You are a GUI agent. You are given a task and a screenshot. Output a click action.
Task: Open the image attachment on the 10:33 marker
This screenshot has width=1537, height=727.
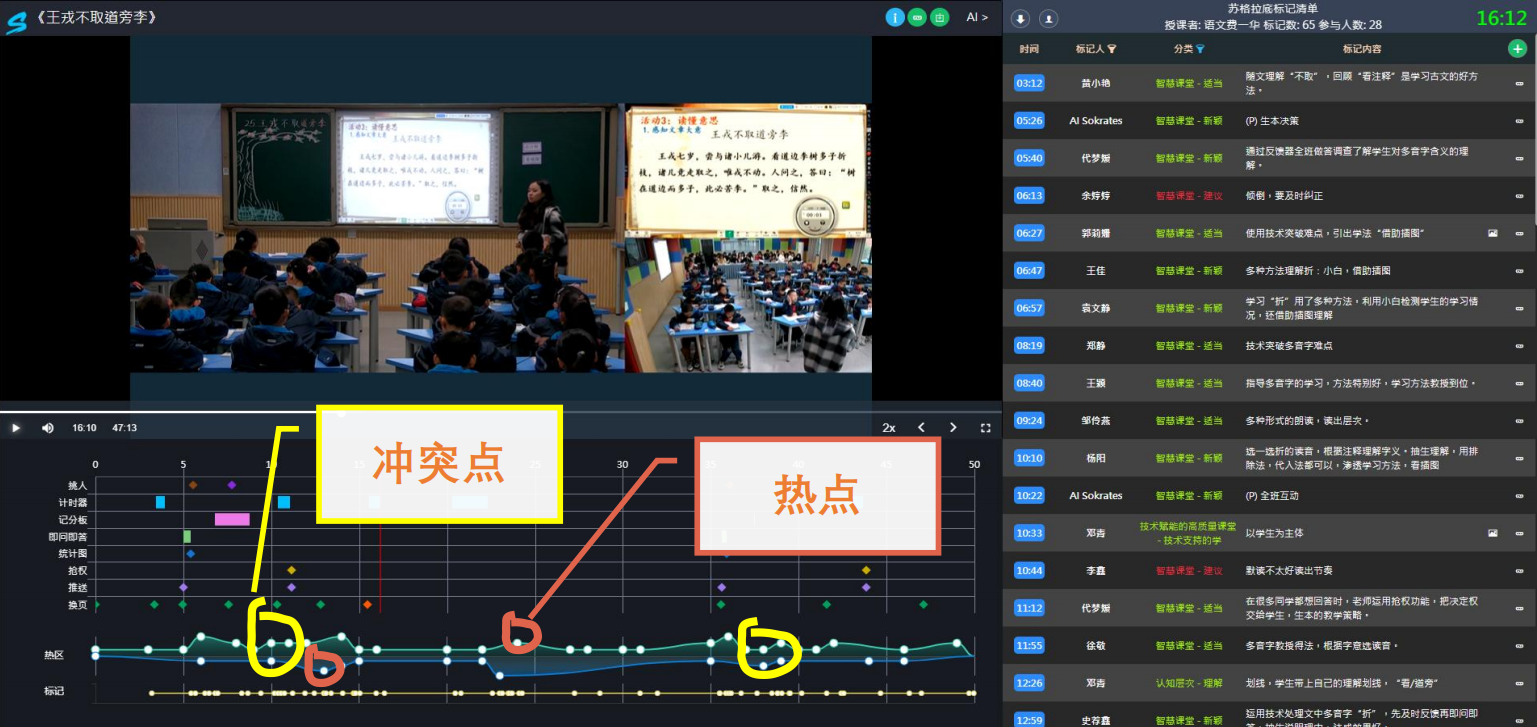(1493, 533)
